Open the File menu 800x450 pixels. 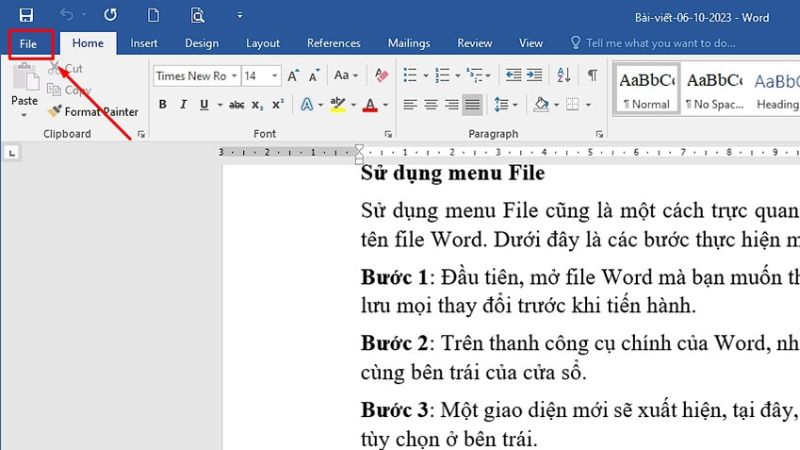[28, 44]
